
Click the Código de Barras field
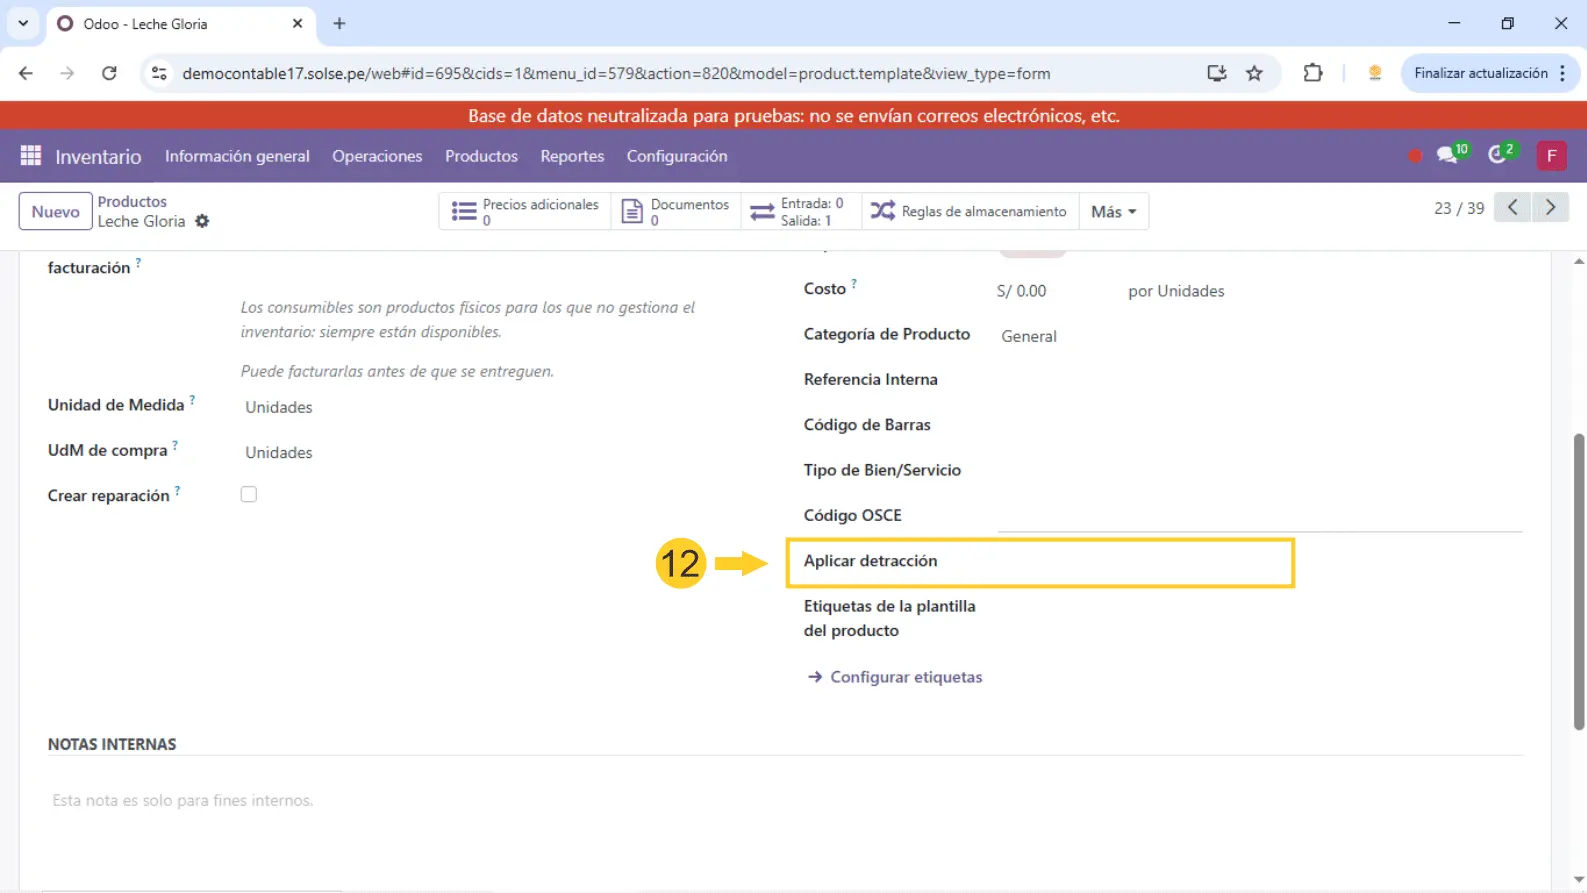pos(1260,425)
